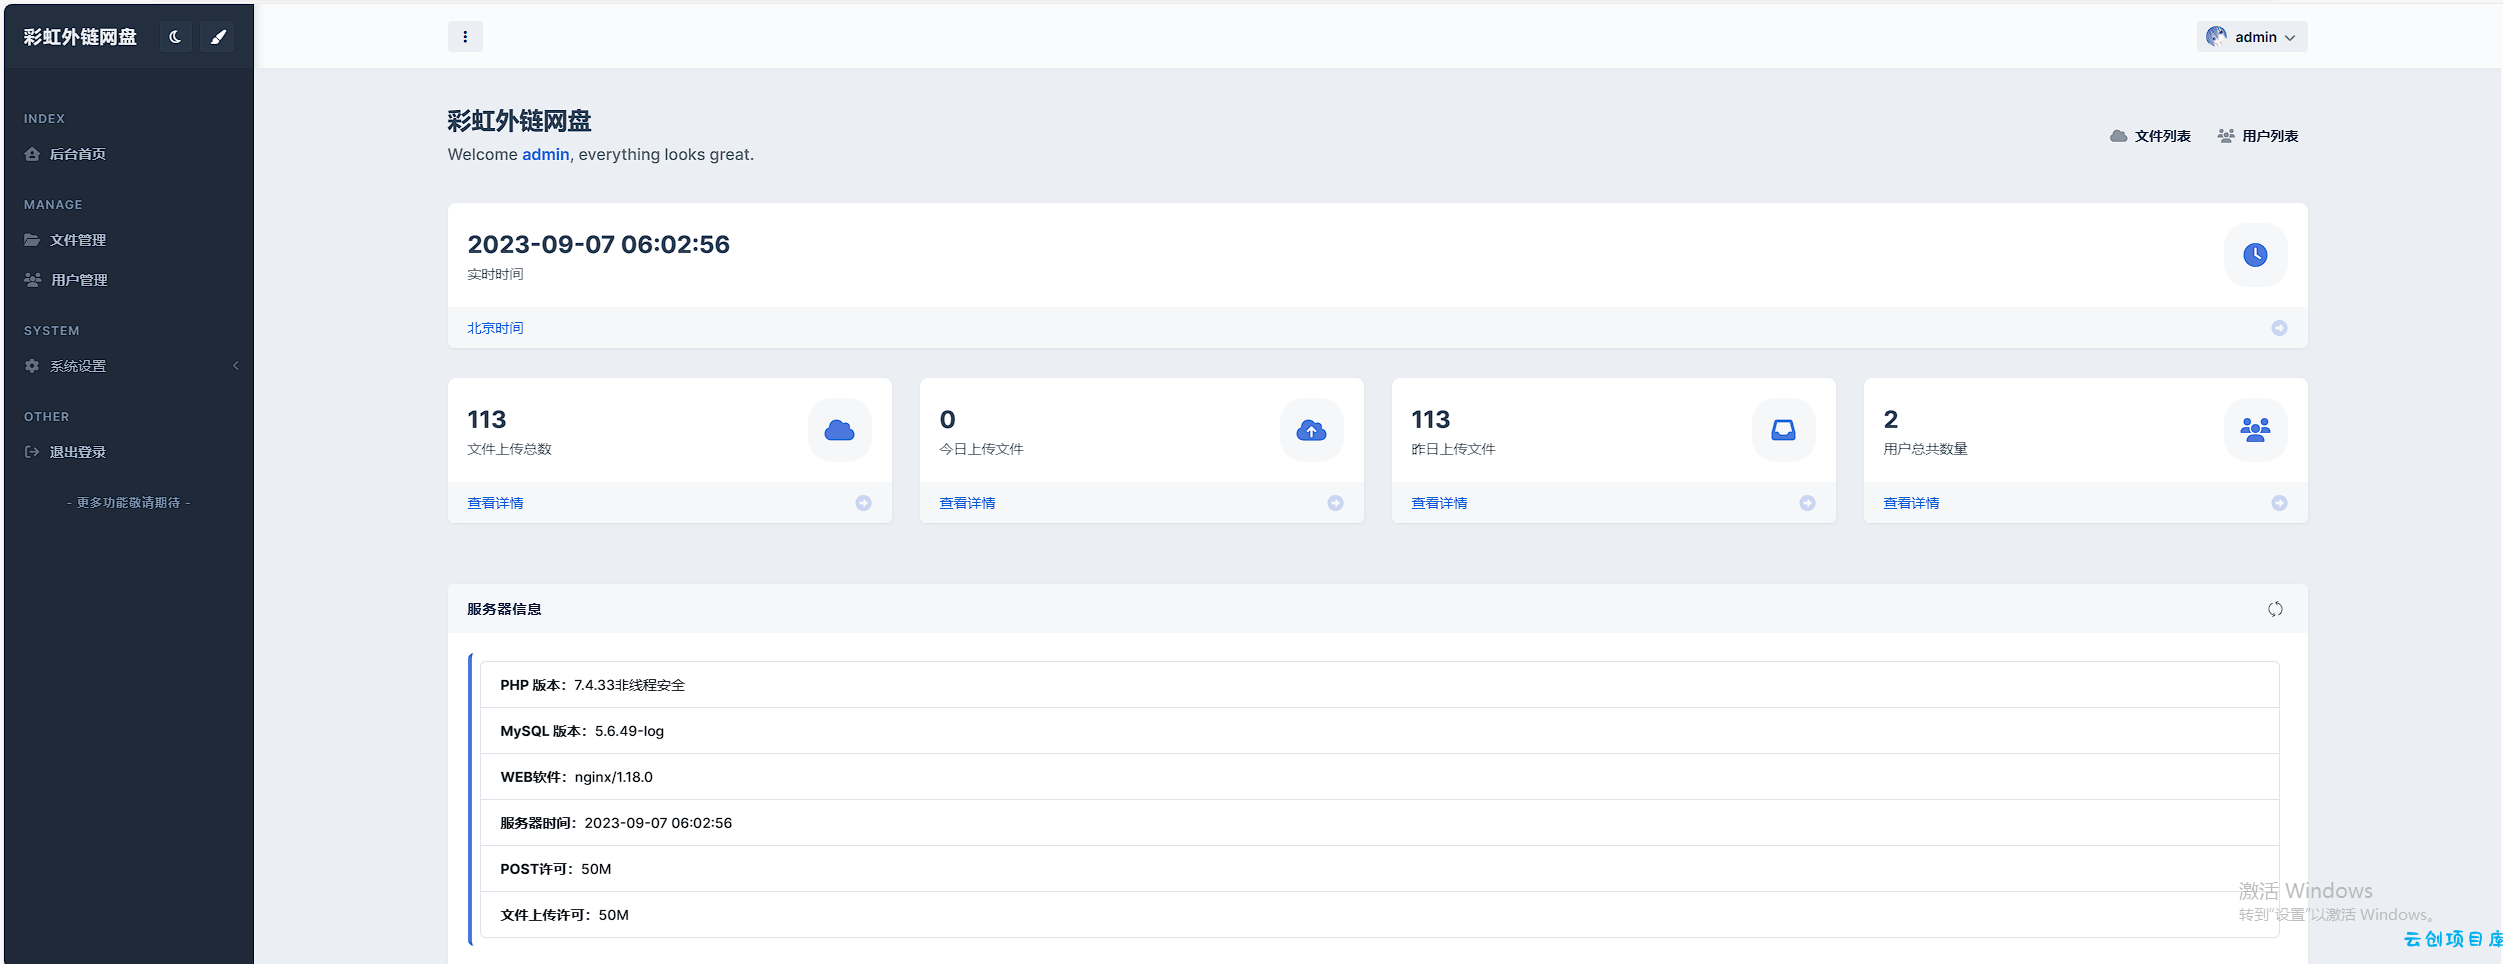Click arrow icon in 用户总共数量 card footer
The image size is (2503, 964).
tap(2279, 503)
